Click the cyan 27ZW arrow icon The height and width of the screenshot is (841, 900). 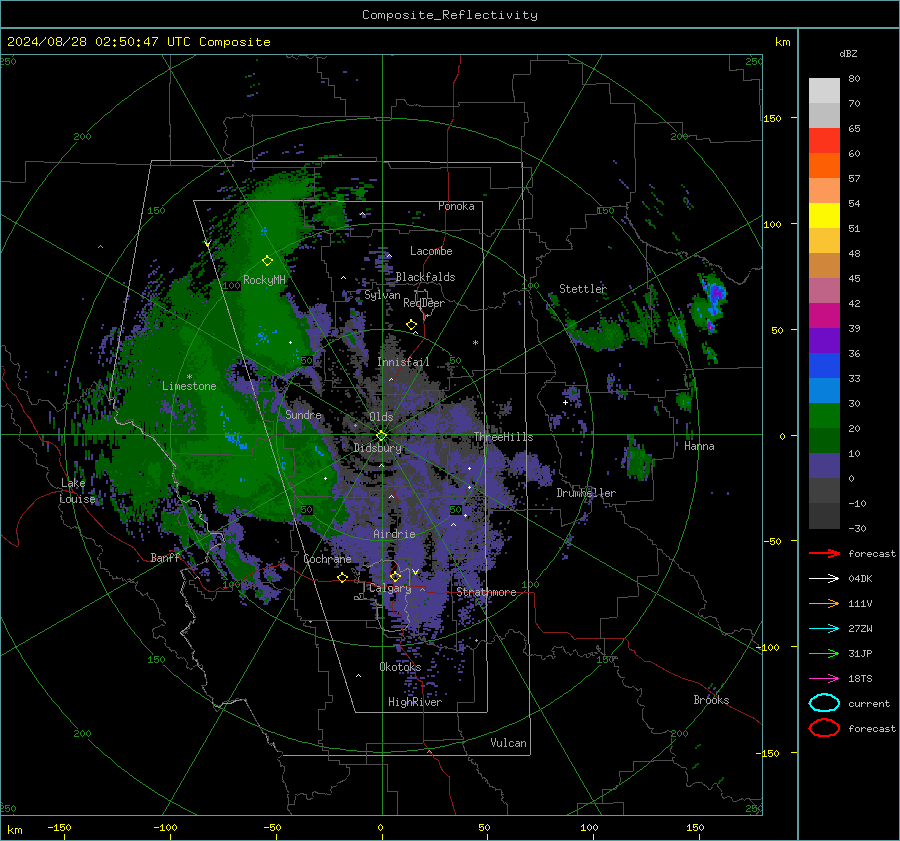[x=824, y=629]
